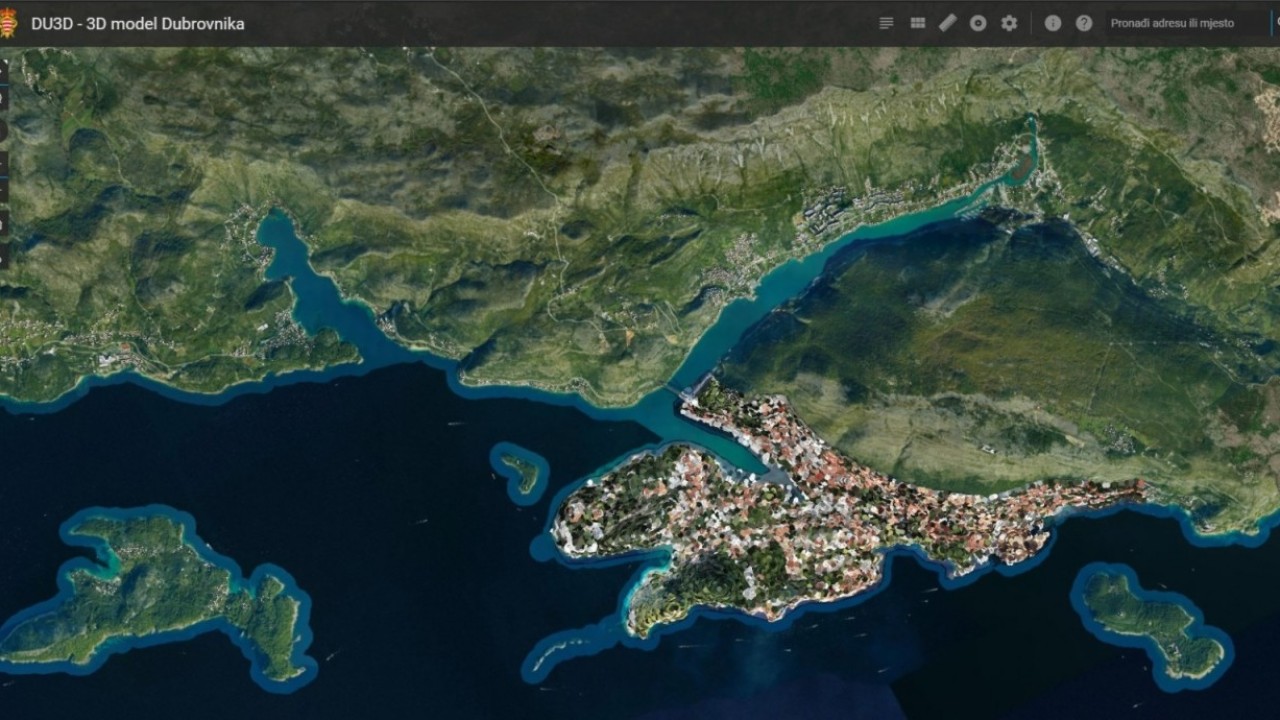Open the help question mark icon
The width and height of the screenshot is (1280, 720).
click(x=1084, y=23)
